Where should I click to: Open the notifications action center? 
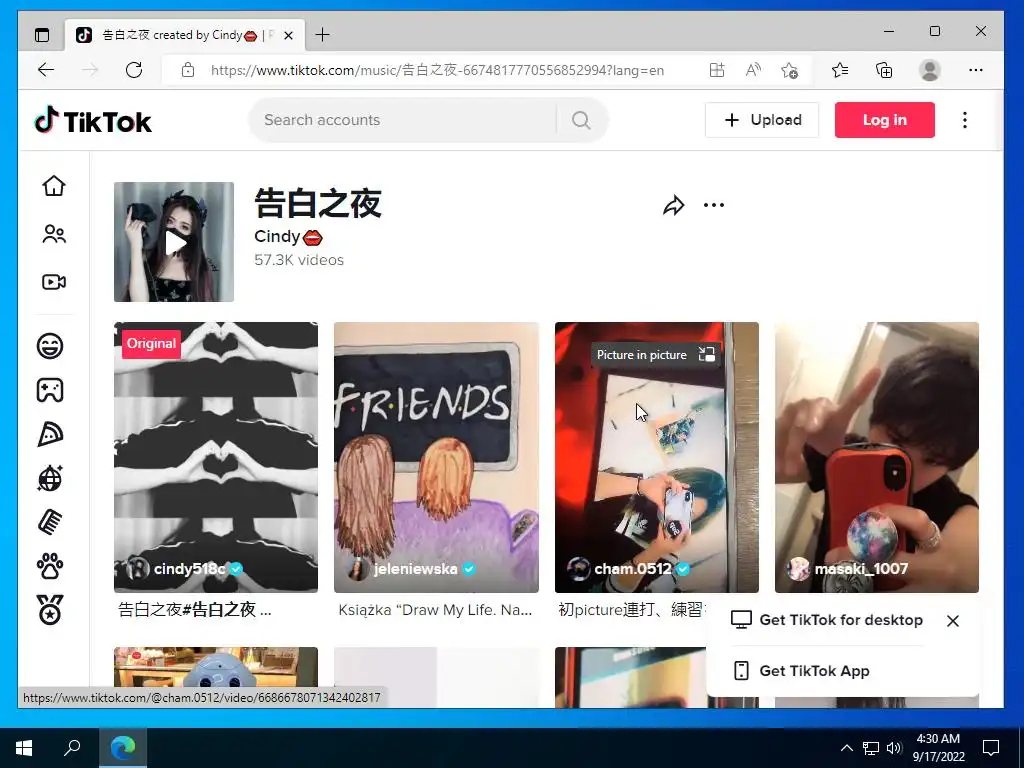(x=991, y=748)
